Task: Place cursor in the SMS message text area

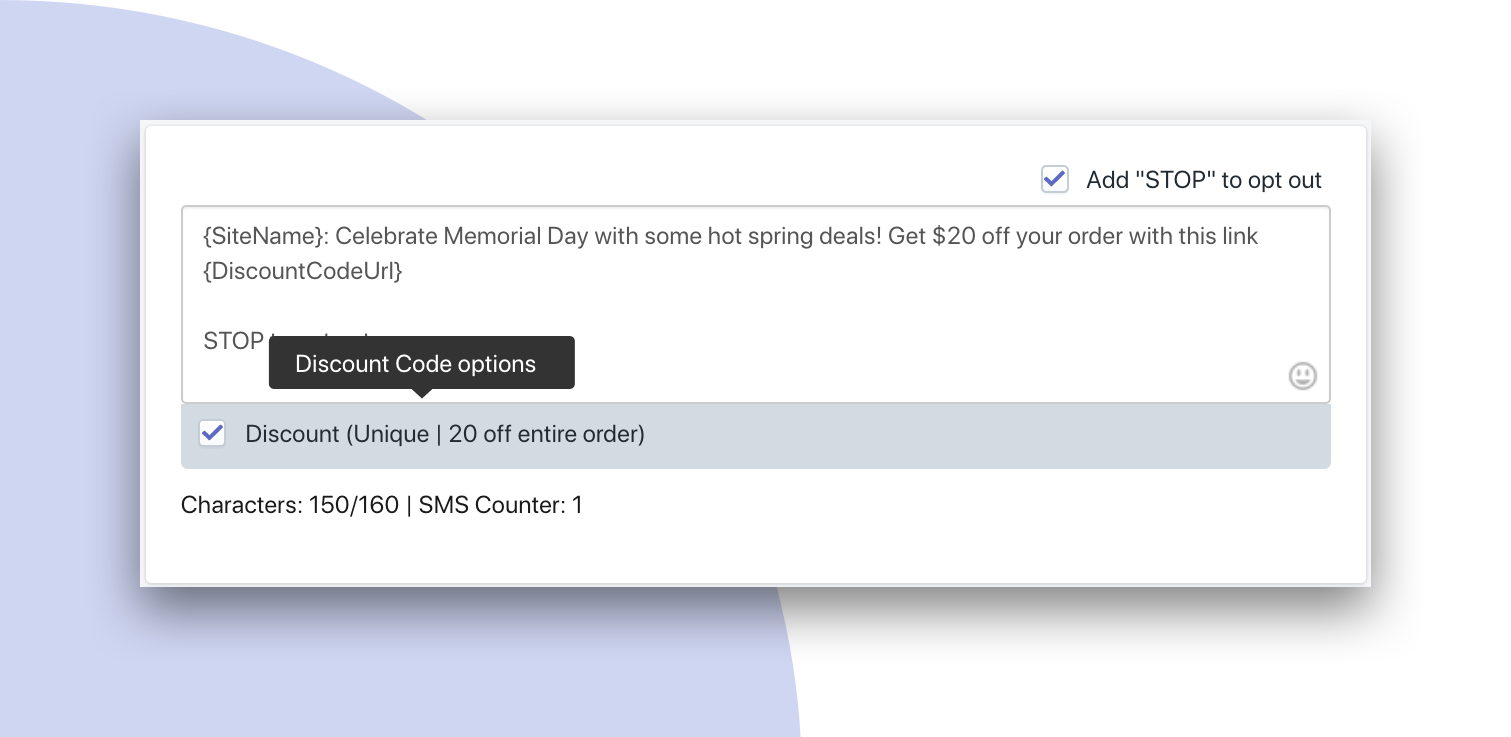Action: tap(755, 304)
